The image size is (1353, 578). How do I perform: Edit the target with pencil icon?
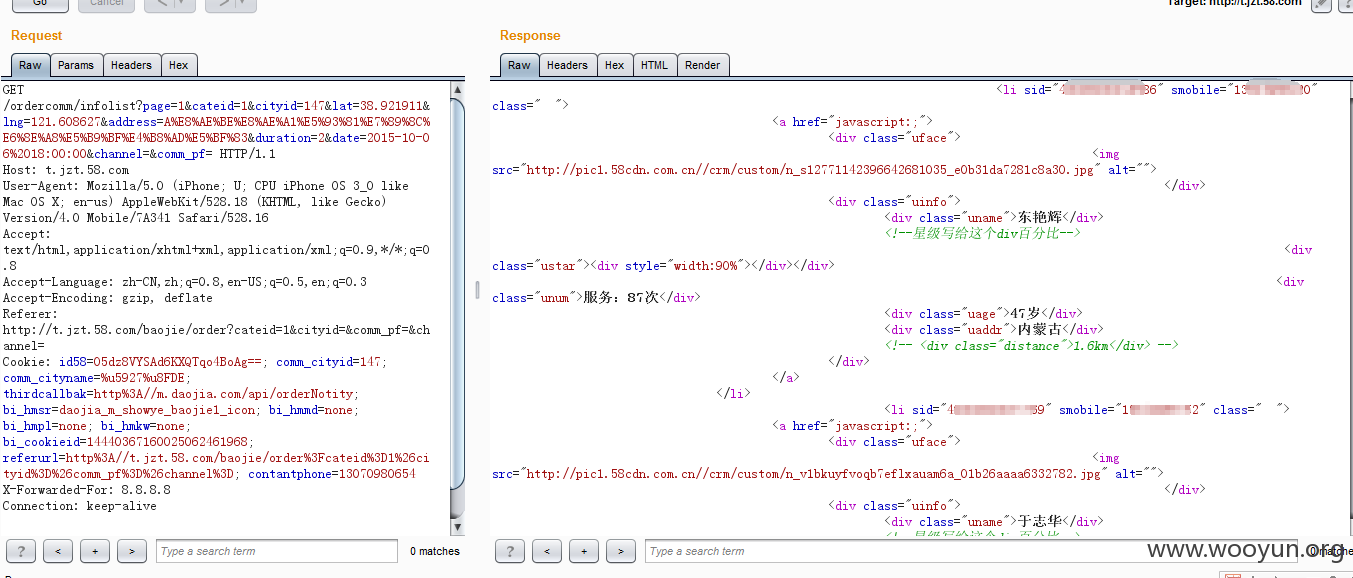click(x=1322, y=4)
